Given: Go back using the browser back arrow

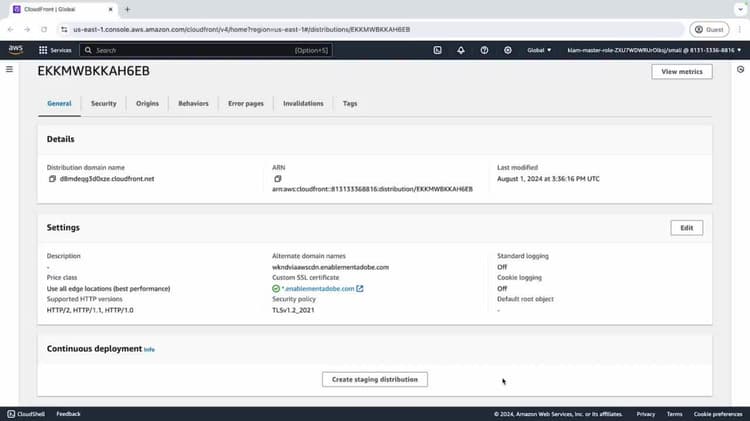Looking at the screenshot, I should [11, 30].
